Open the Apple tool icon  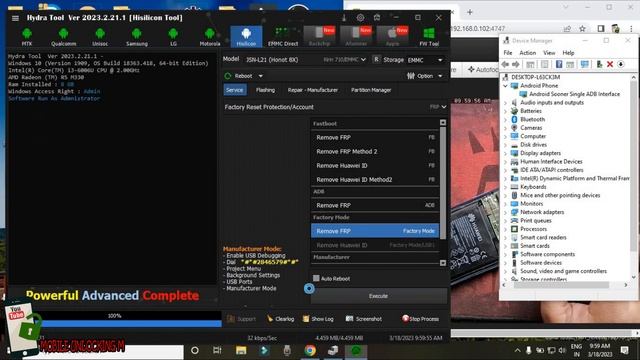pos(392,37)
